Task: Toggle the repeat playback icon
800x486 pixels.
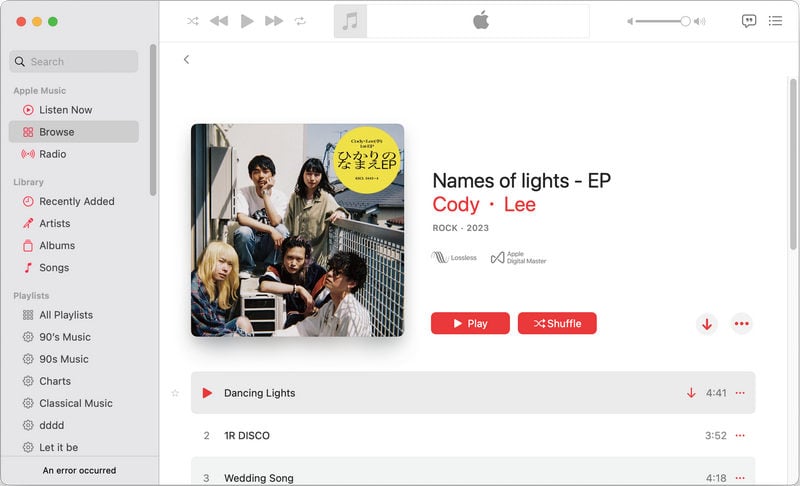Action: 300,21
